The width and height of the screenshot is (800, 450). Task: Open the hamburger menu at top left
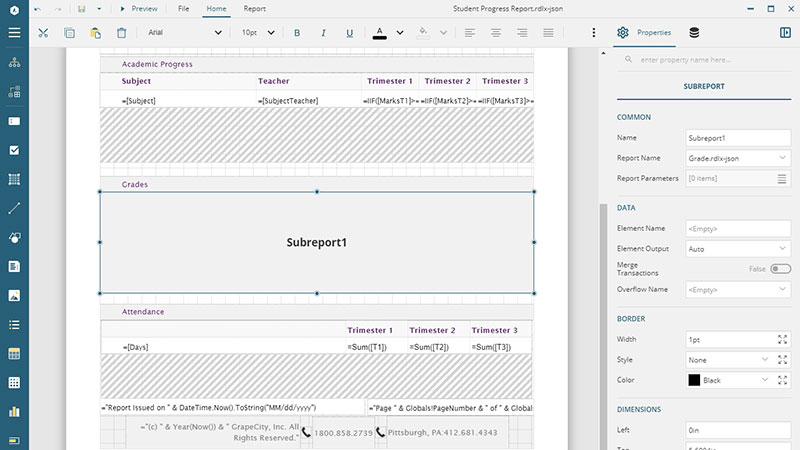(14, 32)
